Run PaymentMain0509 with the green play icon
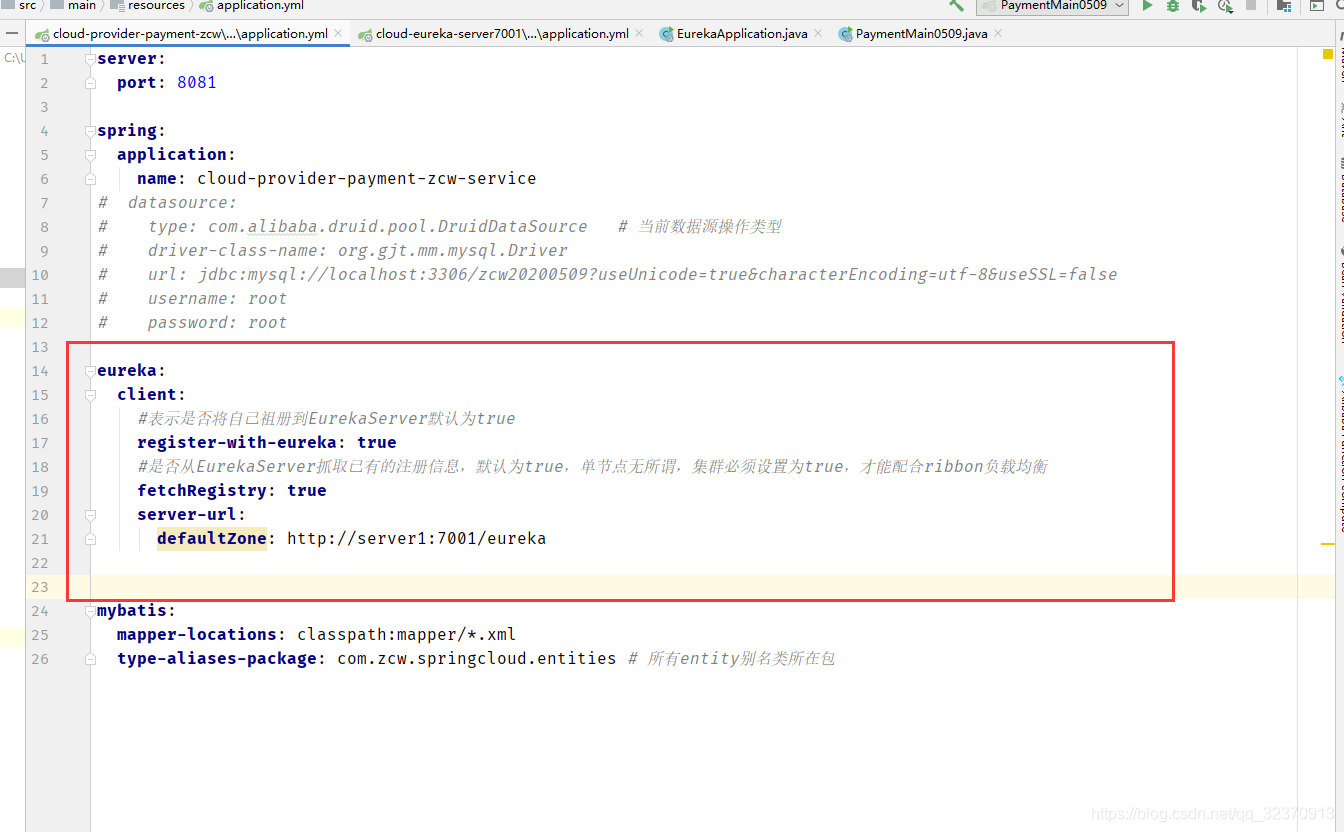 1147,5
